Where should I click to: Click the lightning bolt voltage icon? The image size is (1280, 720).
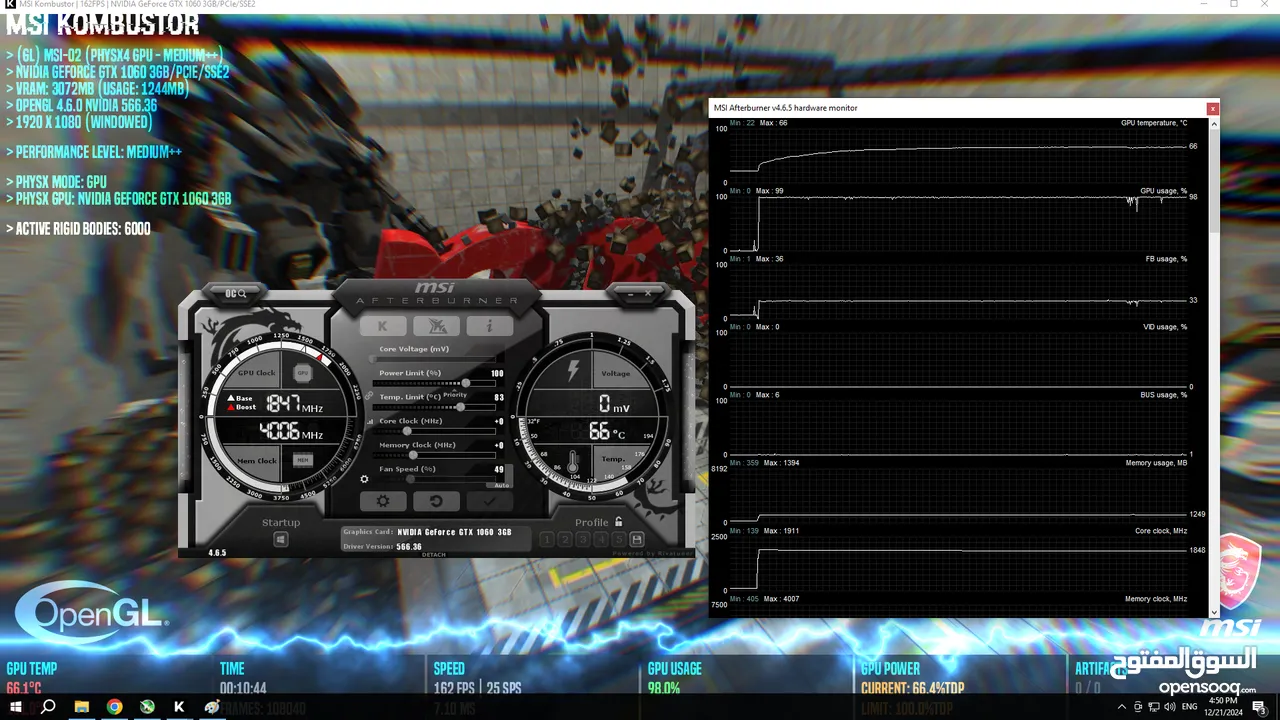[x=573, y=372]
